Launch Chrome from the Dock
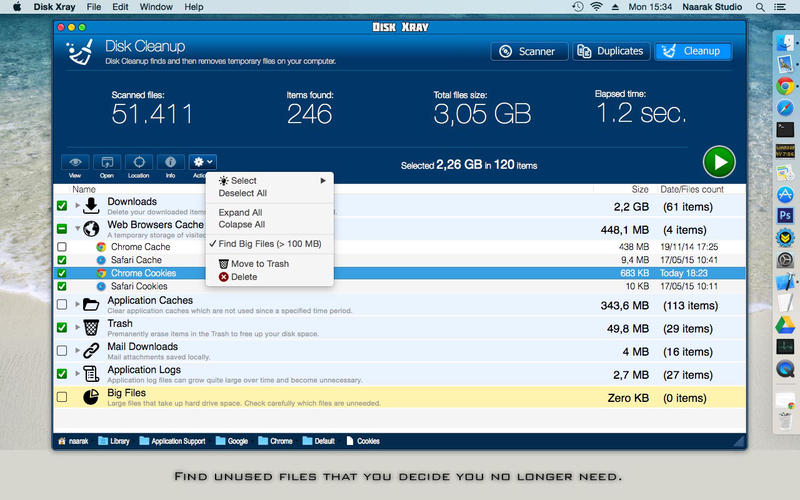 785,86
